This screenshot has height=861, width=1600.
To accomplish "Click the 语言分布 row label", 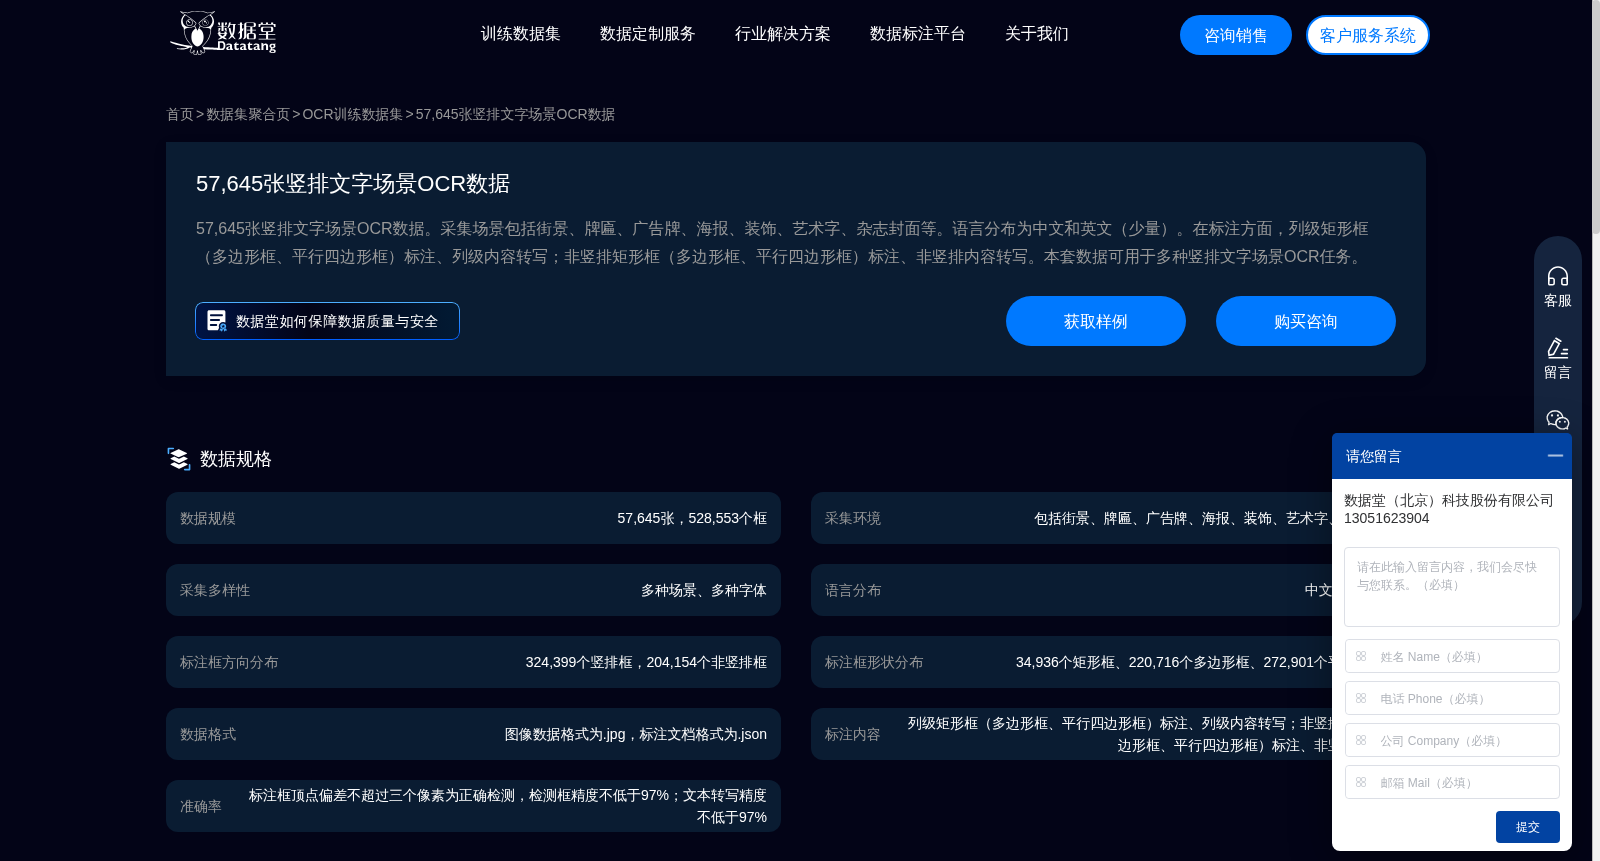I will (x=853, y=590).
